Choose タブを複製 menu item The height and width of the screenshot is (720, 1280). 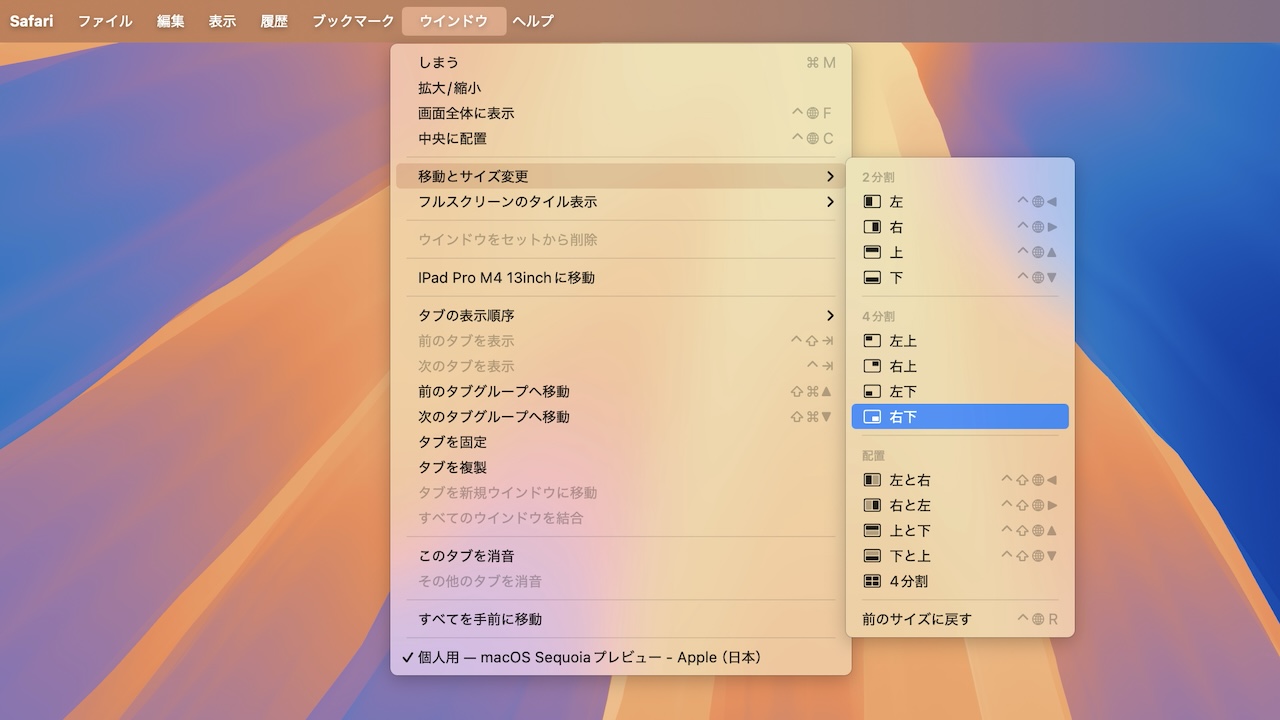(x=621, y=468)
